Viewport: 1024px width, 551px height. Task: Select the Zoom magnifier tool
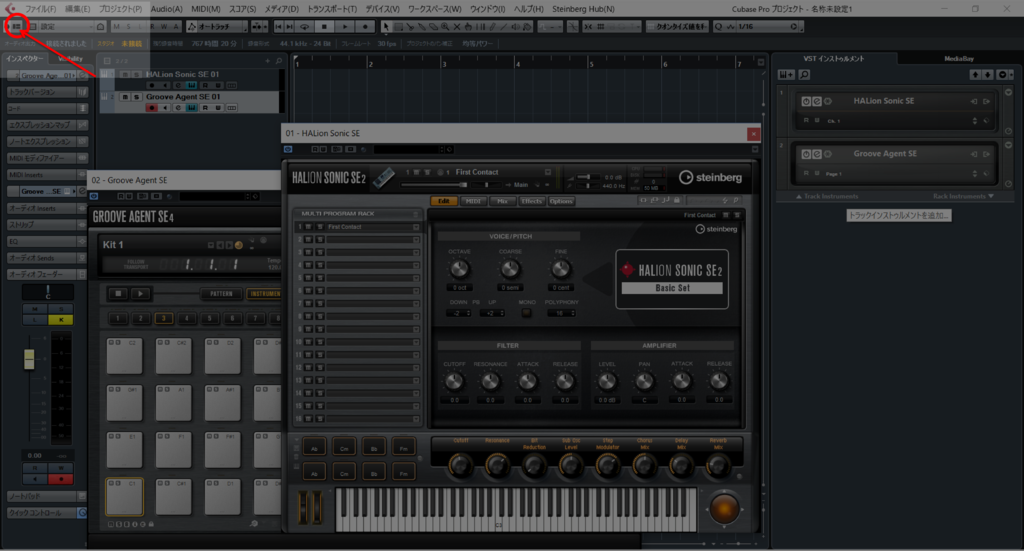(x=445, y=27)
